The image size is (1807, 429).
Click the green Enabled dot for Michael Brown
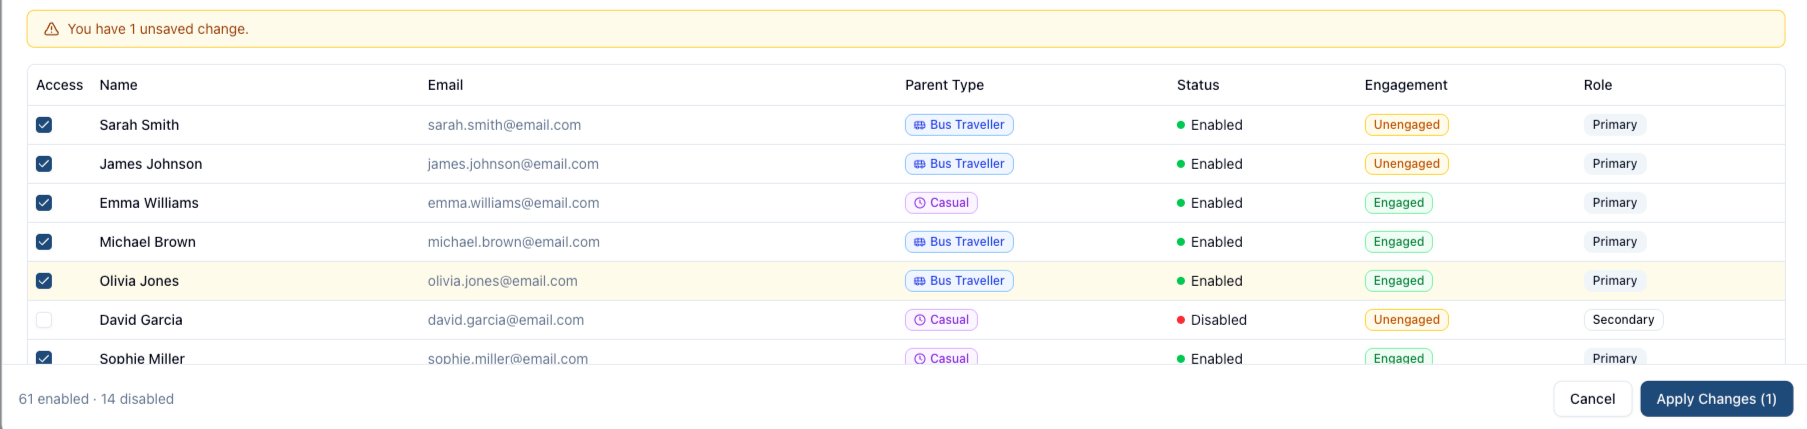click(x=1181, y=242)
